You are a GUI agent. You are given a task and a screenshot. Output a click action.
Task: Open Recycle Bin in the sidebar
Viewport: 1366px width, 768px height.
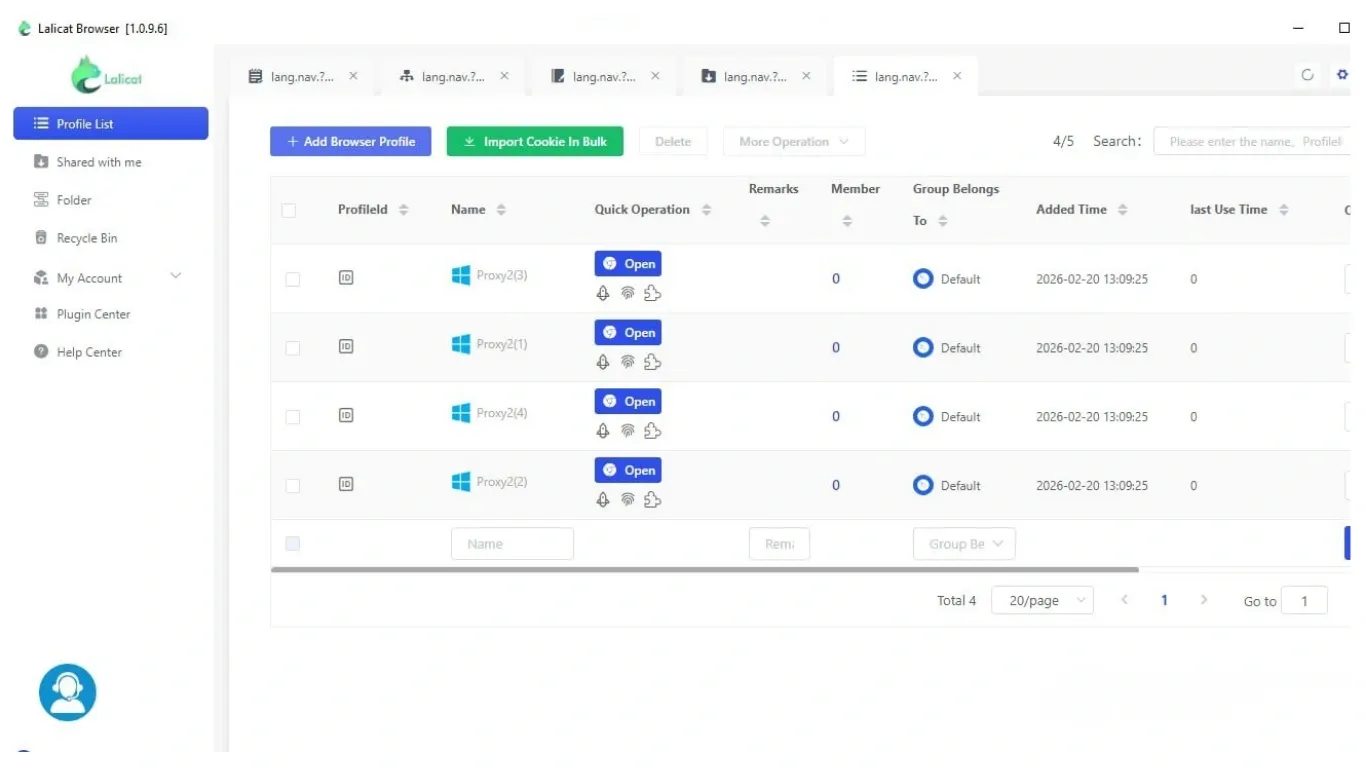[87, 238]
